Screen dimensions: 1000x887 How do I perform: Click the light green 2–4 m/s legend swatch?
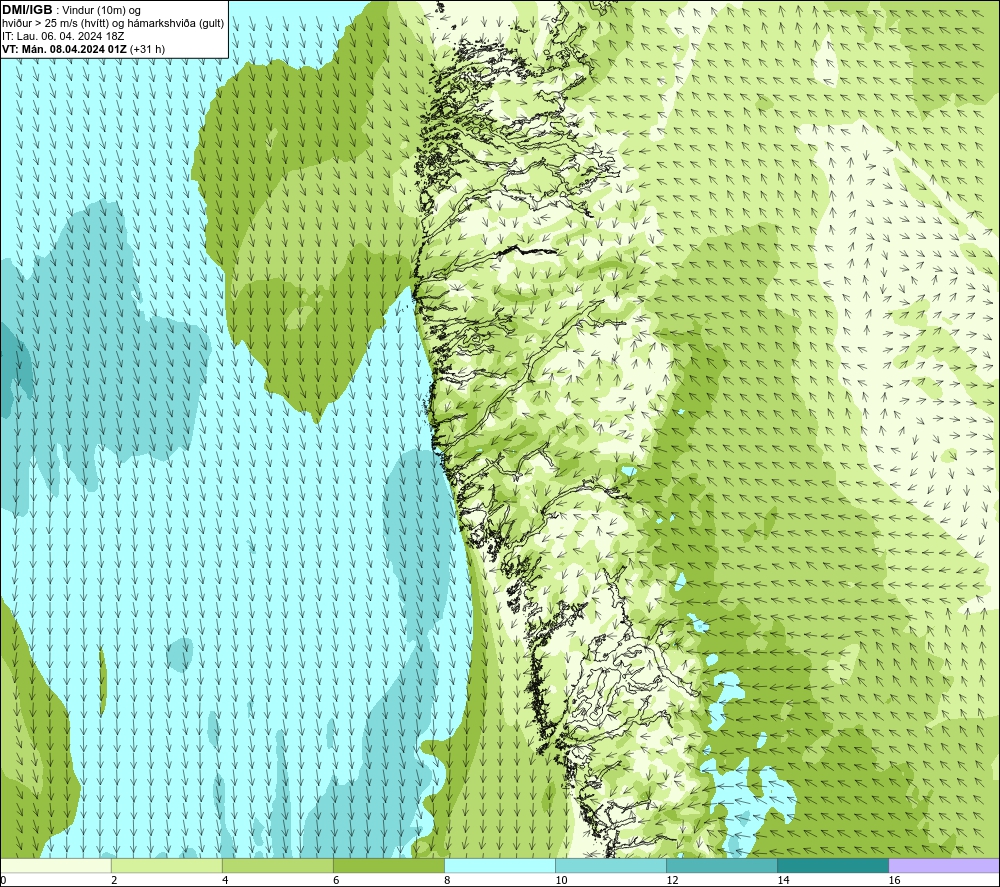click(x=167, y=866)
